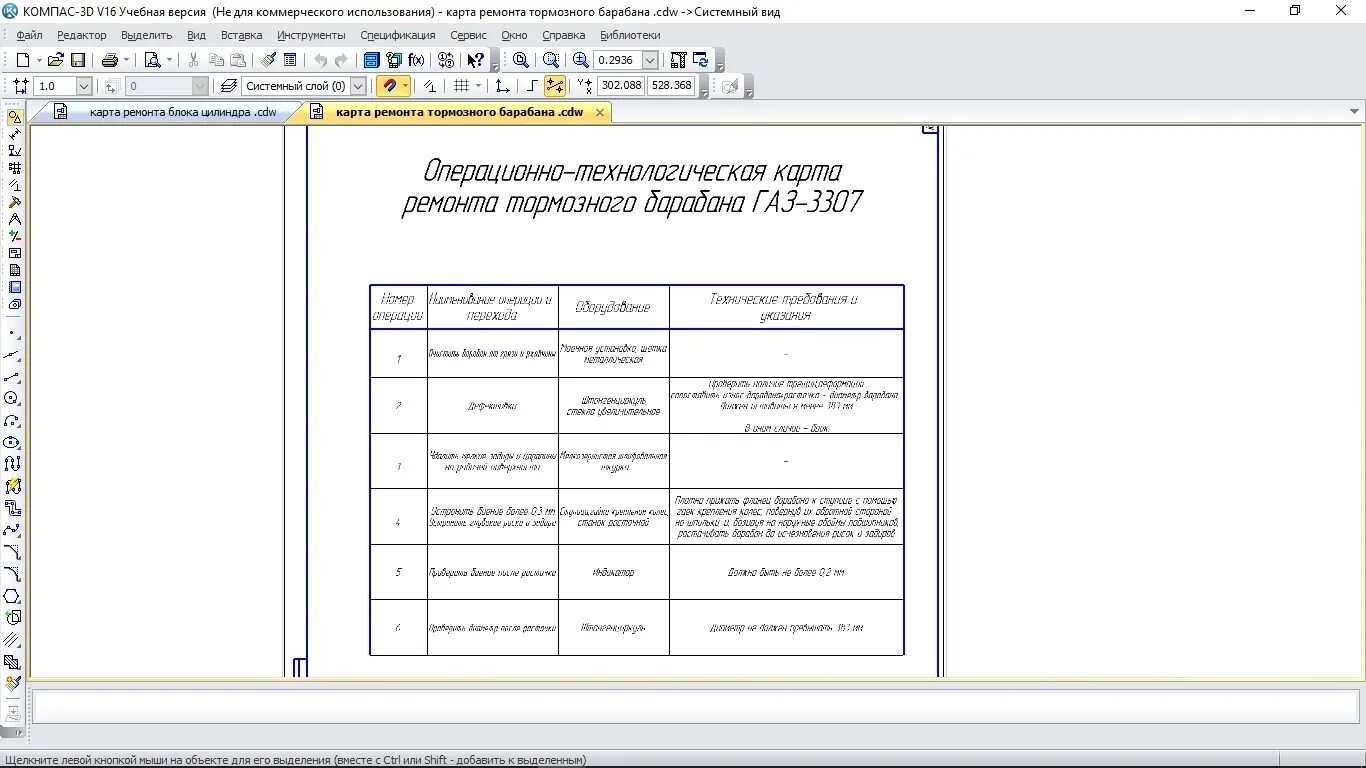
Task: Open the Designations panel icon in the left toolbar
Action: 14,151
